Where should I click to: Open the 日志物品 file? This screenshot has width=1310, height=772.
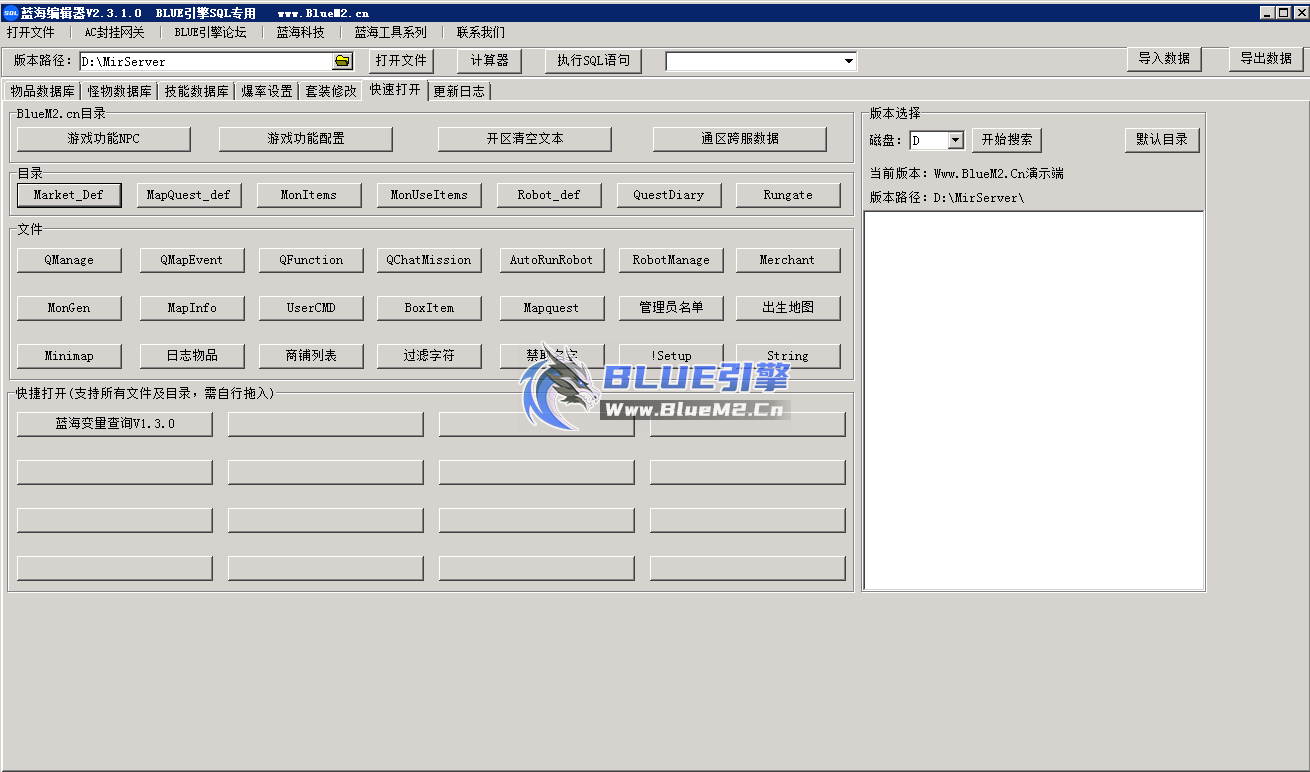click(x=192, y=356)
